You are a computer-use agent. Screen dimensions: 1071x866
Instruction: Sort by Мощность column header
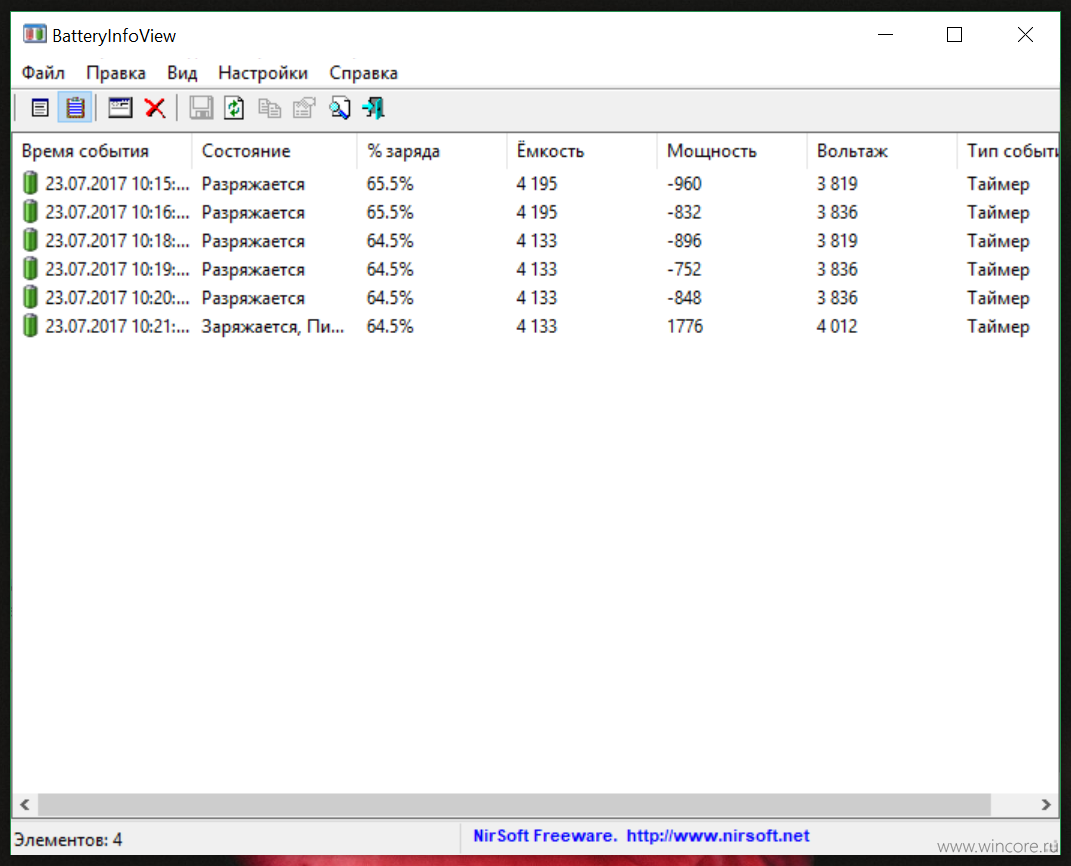[732, 151]
